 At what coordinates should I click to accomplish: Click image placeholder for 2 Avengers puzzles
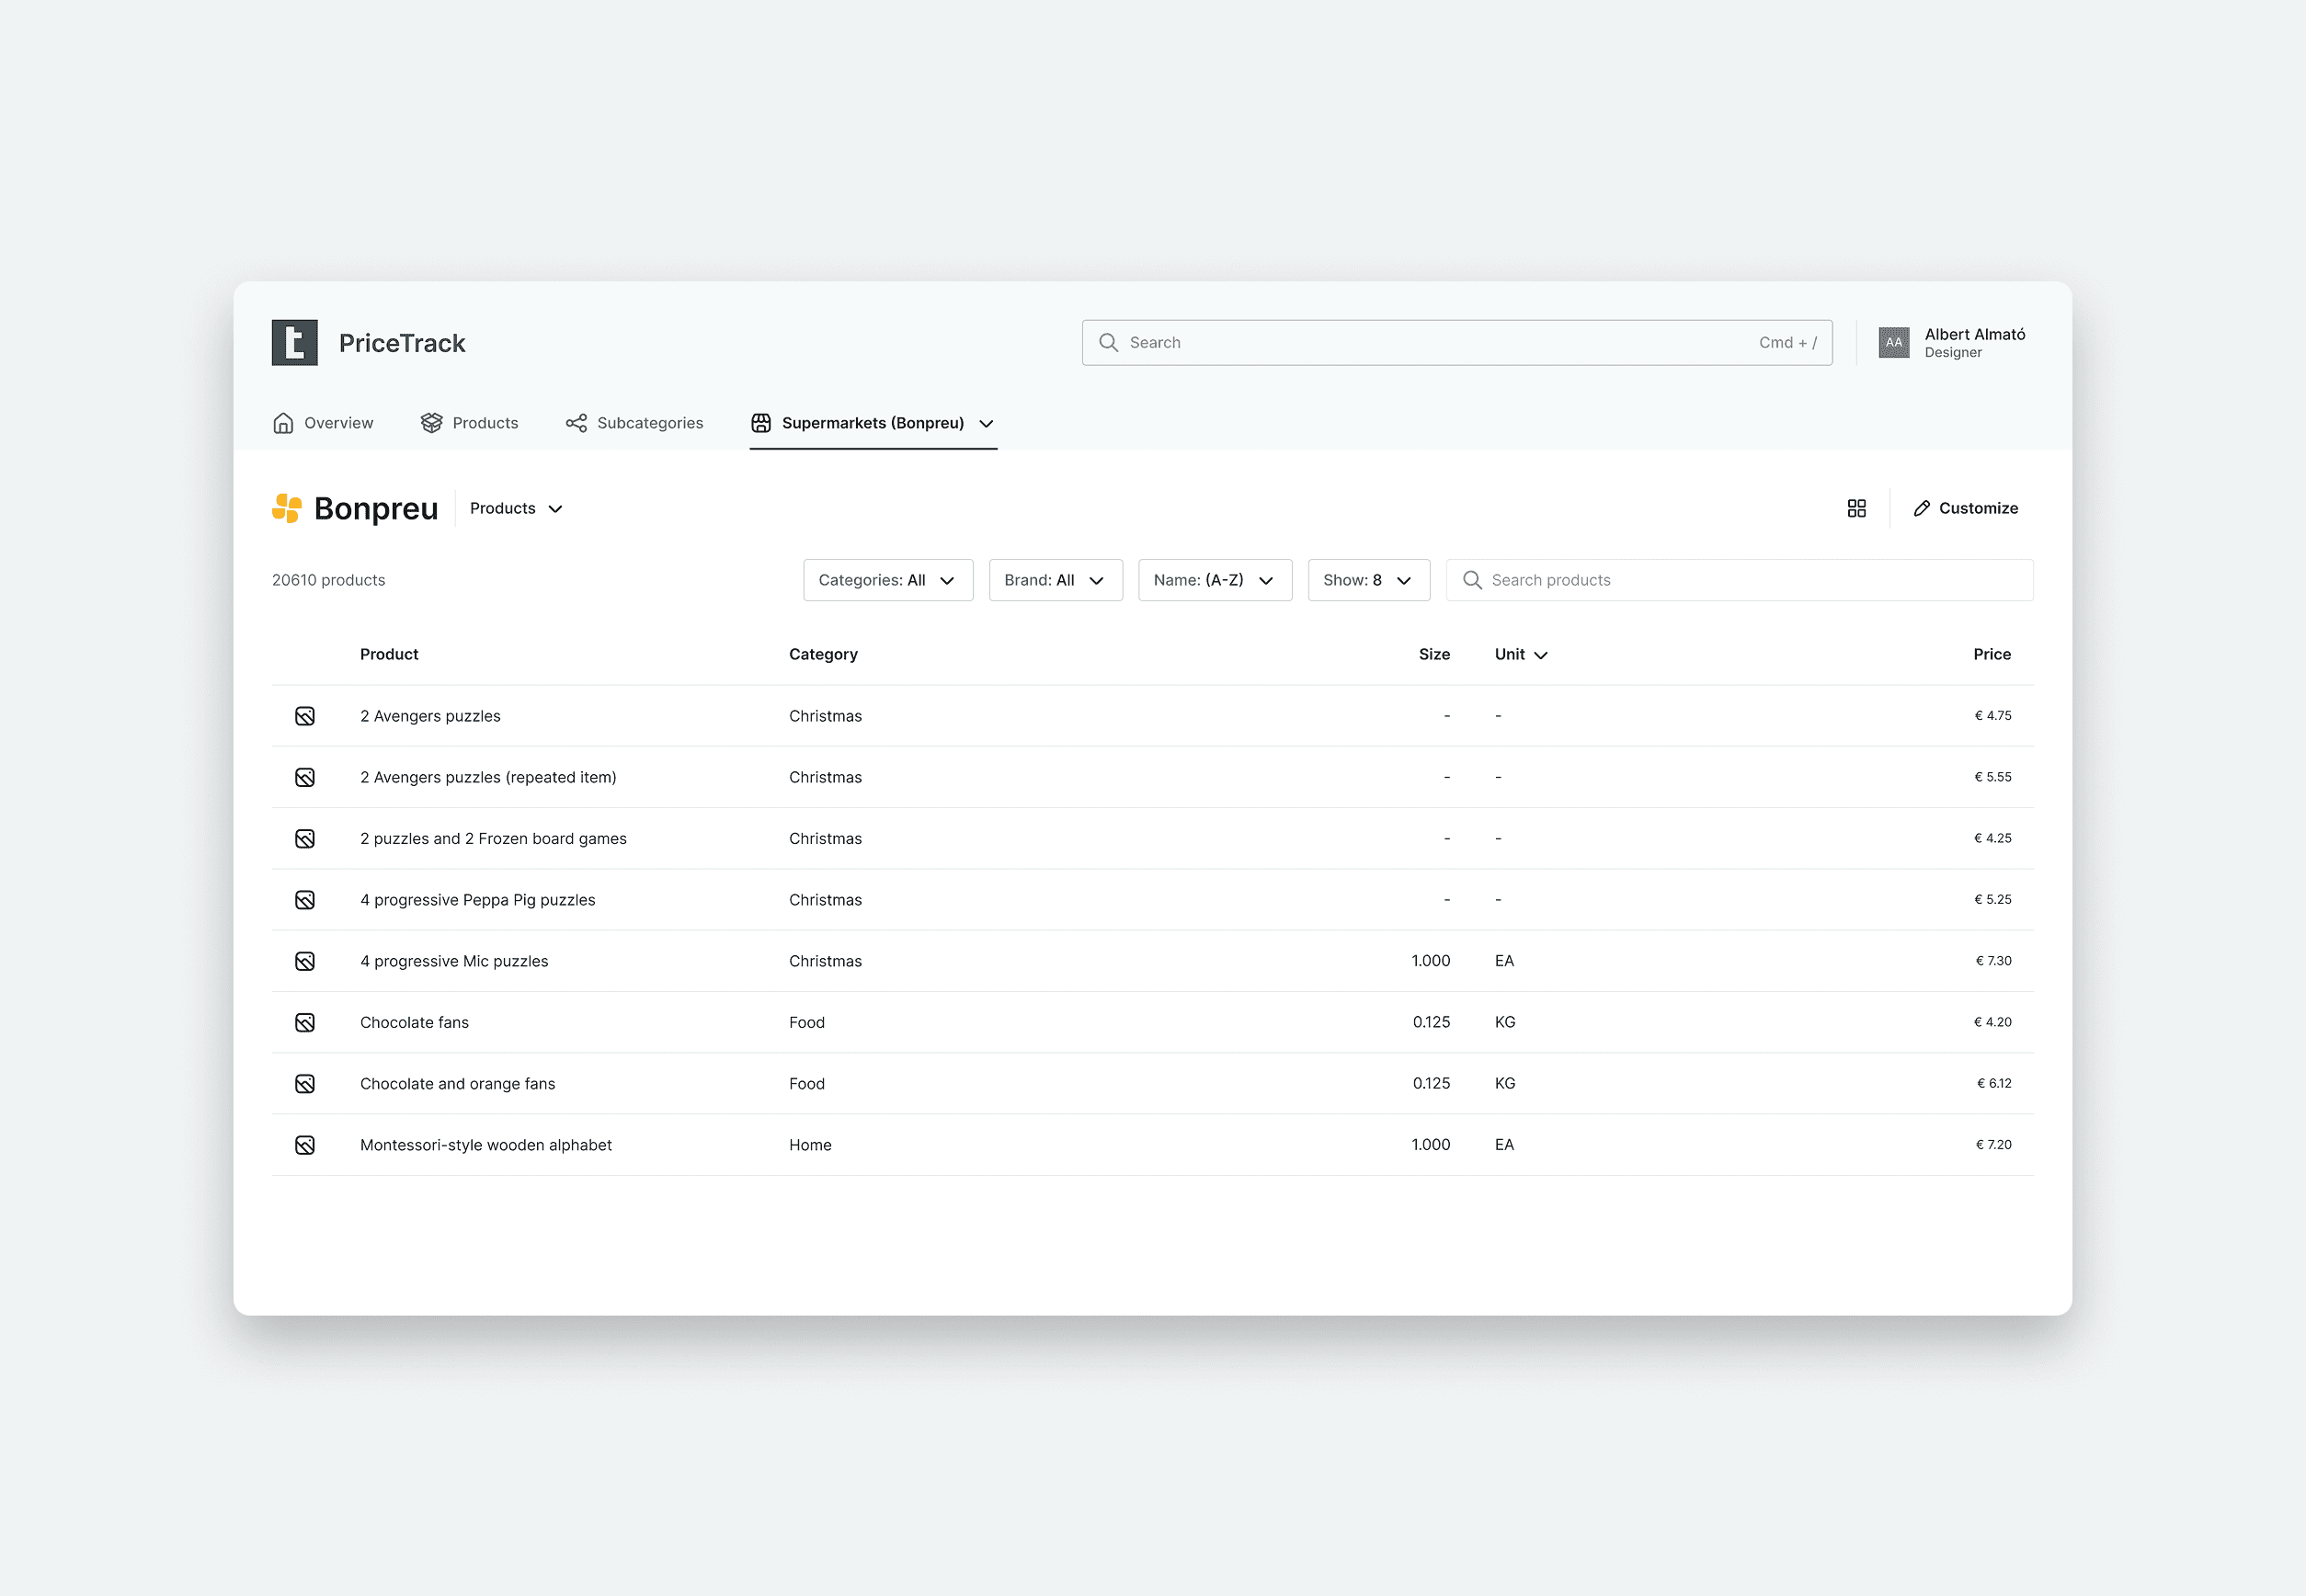pos(305,716)
